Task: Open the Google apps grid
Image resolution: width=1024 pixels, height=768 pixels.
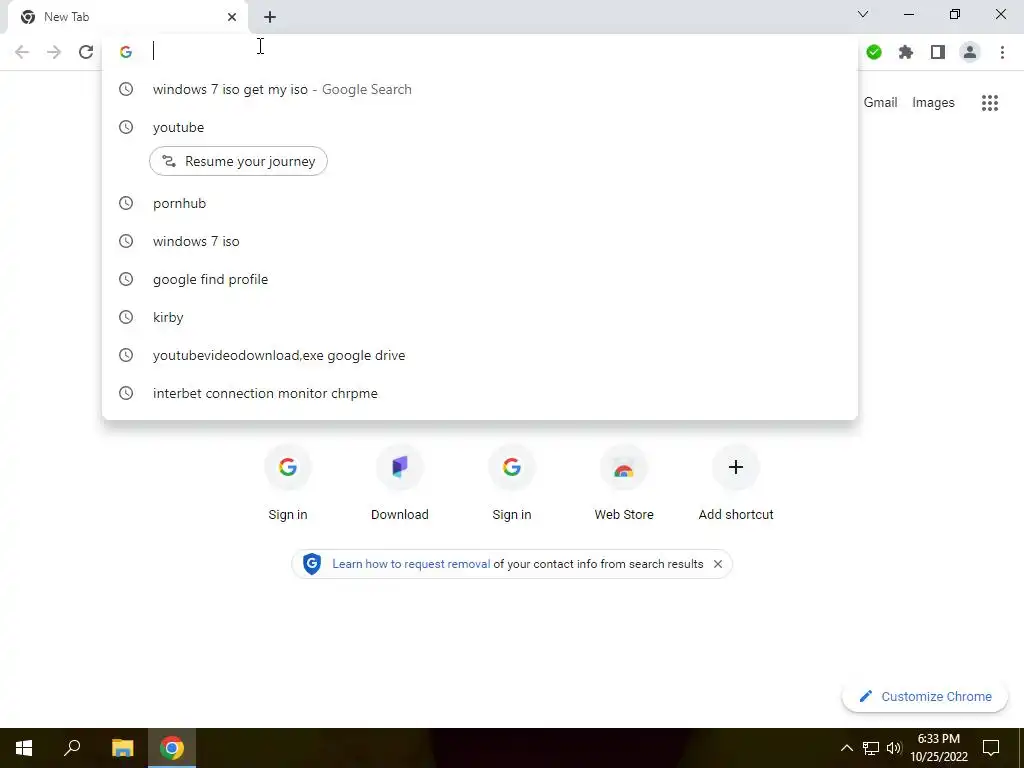Action: point(989,103)
